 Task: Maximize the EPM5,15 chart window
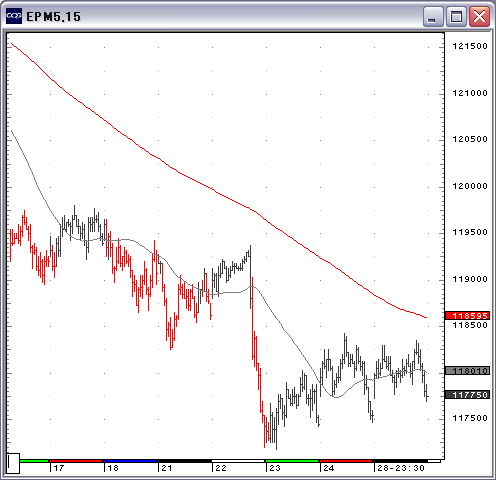[x=456, y=16]
